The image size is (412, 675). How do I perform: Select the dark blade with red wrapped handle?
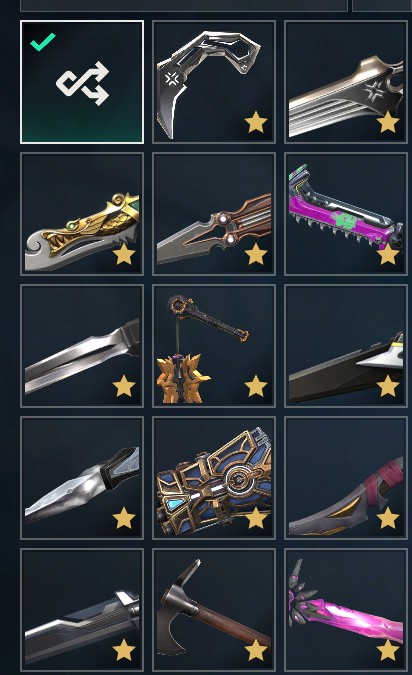(346, 478)
